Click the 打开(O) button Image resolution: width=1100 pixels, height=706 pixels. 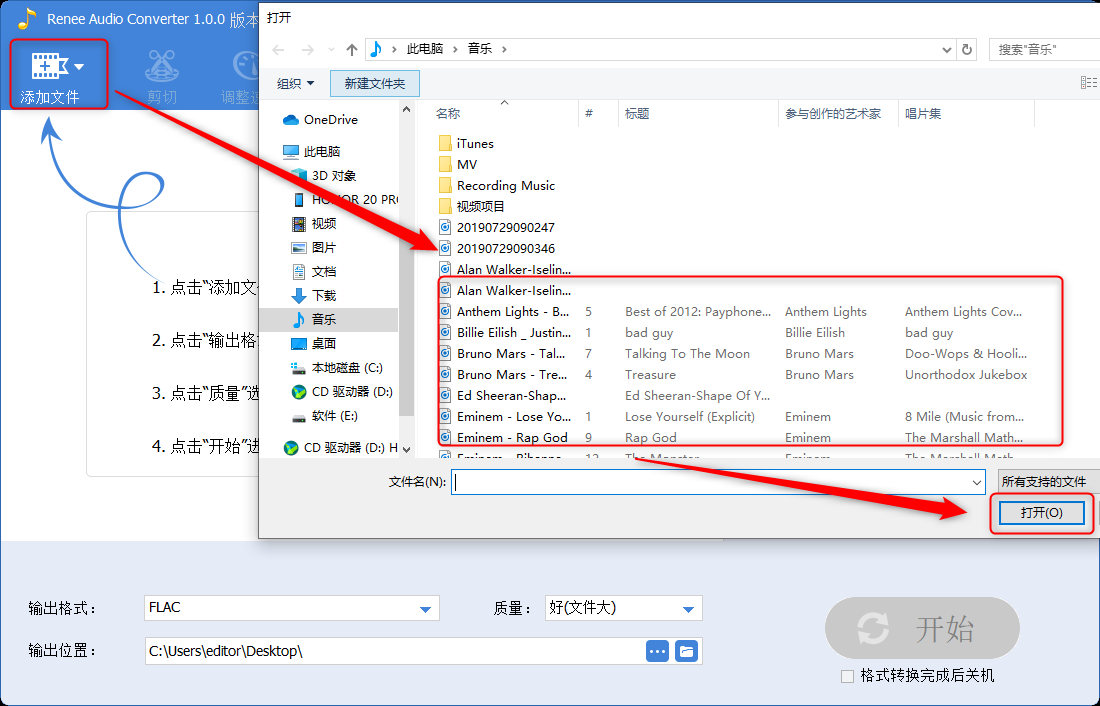click(1042, 513)
